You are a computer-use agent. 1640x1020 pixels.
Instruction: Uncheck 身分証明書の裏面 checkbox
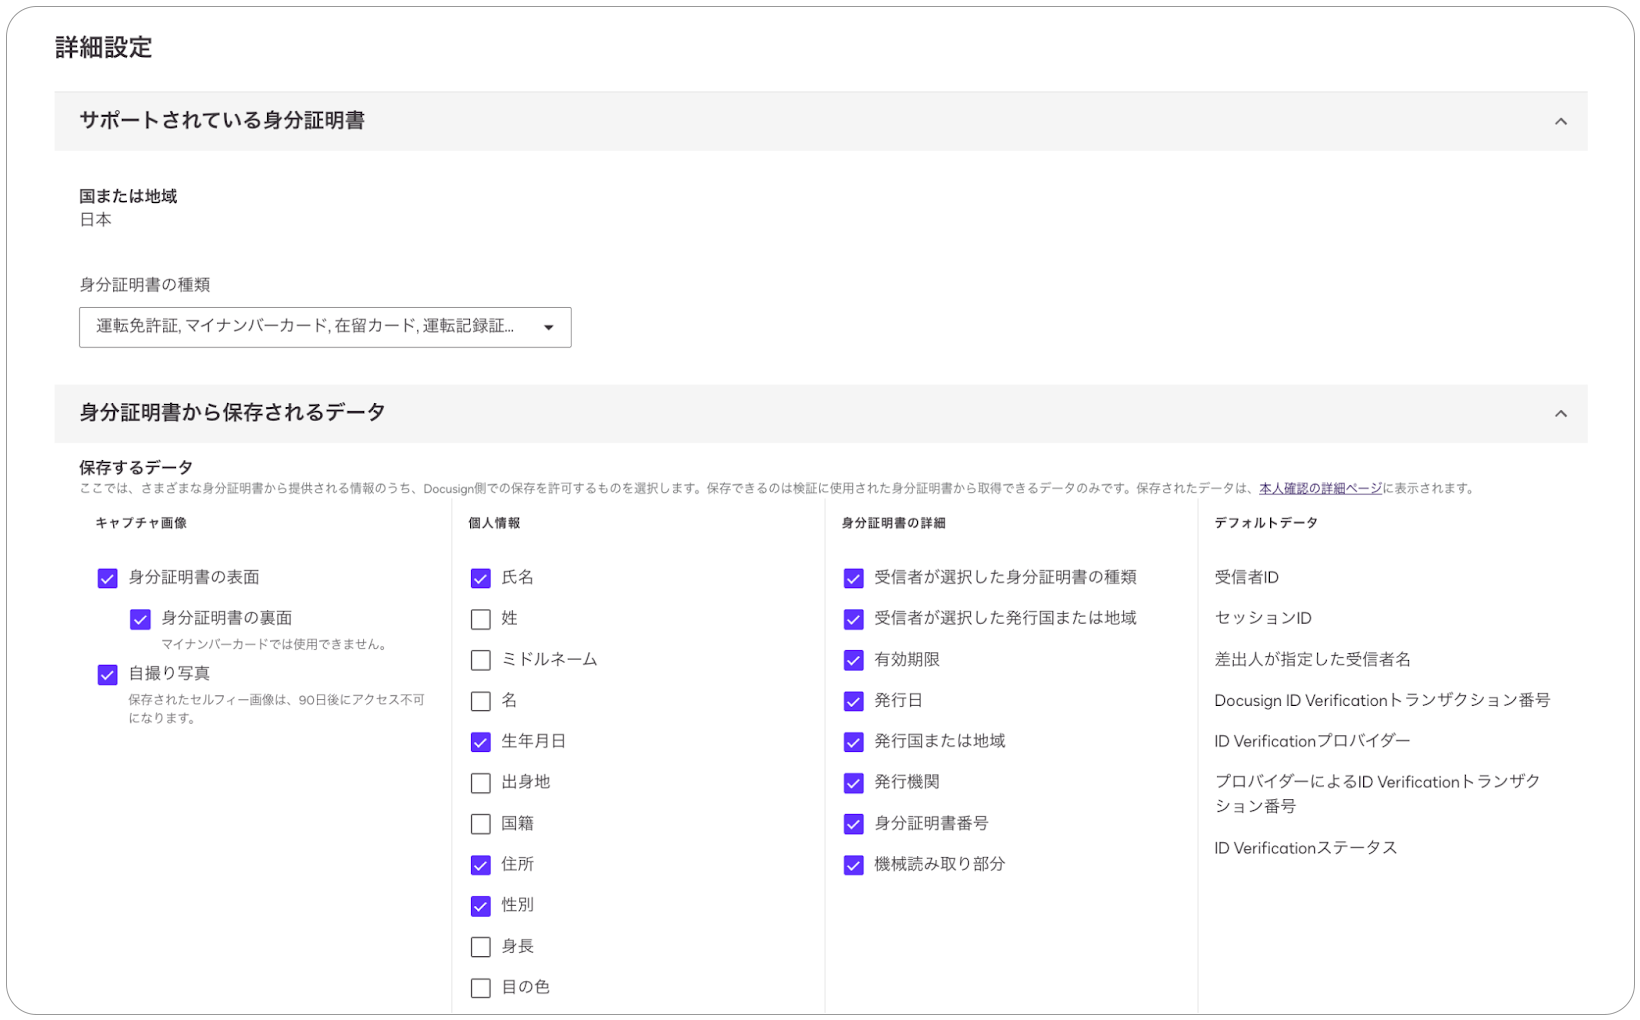point(140,619)
